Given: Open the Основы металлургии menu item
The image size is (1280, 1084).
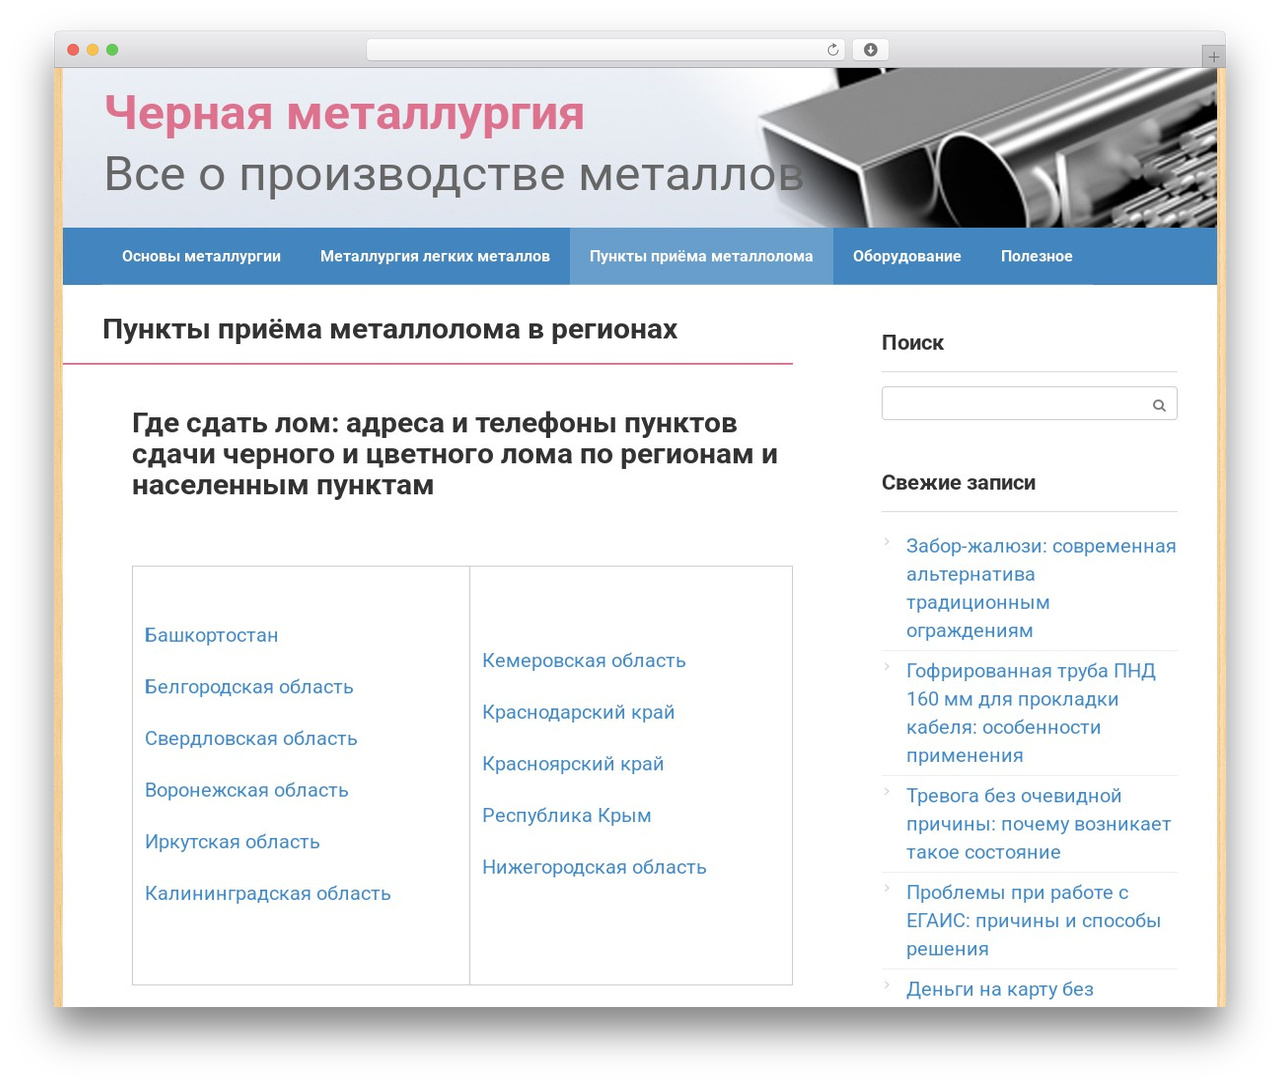Looking at the screenshot, I should (x=201, y=256).
